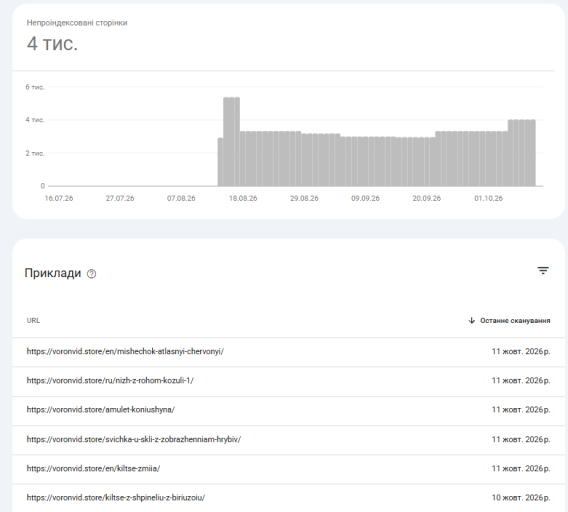
Task: Select the 07.08.26 chart axis date
Action: coord(181,198)
